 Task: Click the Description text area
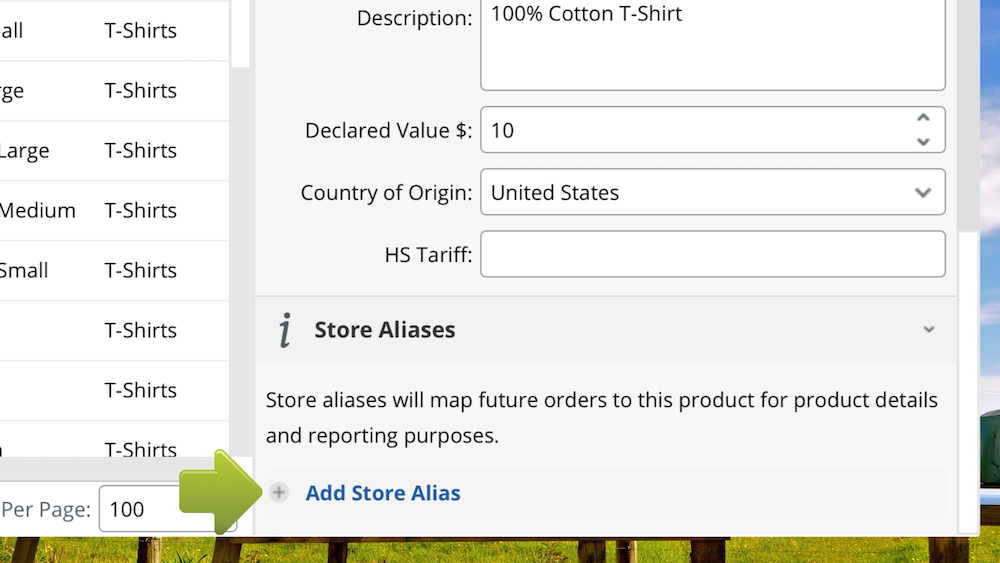point(712,44)
